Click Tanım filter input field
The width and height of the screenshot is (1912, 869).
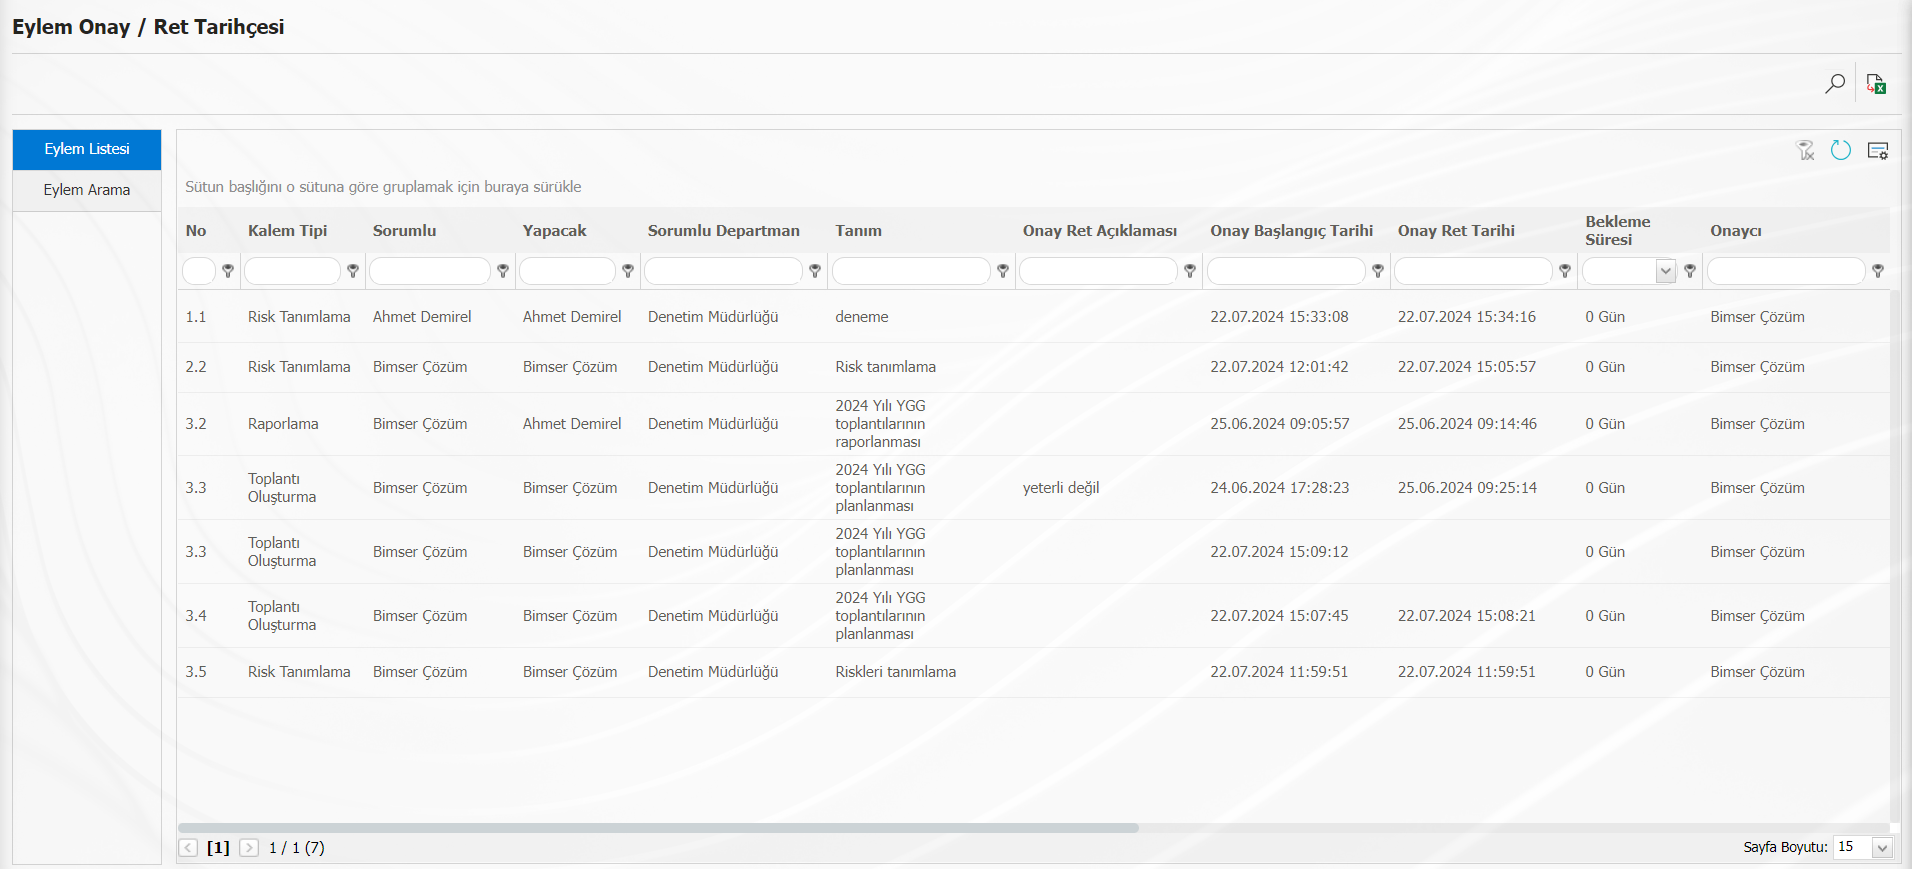[x=912, y=271]
